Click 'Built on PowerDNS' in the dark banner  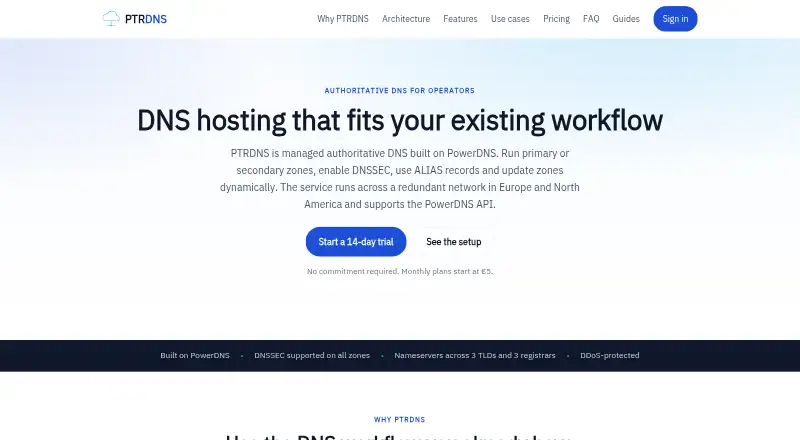[x=195, y=355]
